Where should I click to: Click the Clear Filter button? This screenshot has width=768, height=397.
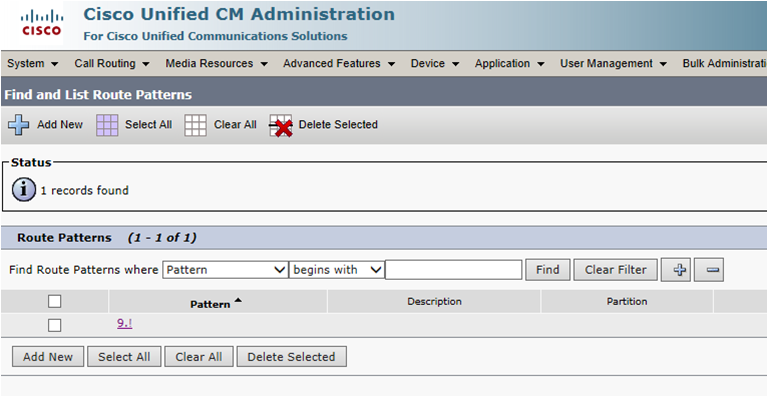click(x=616, y=270)
